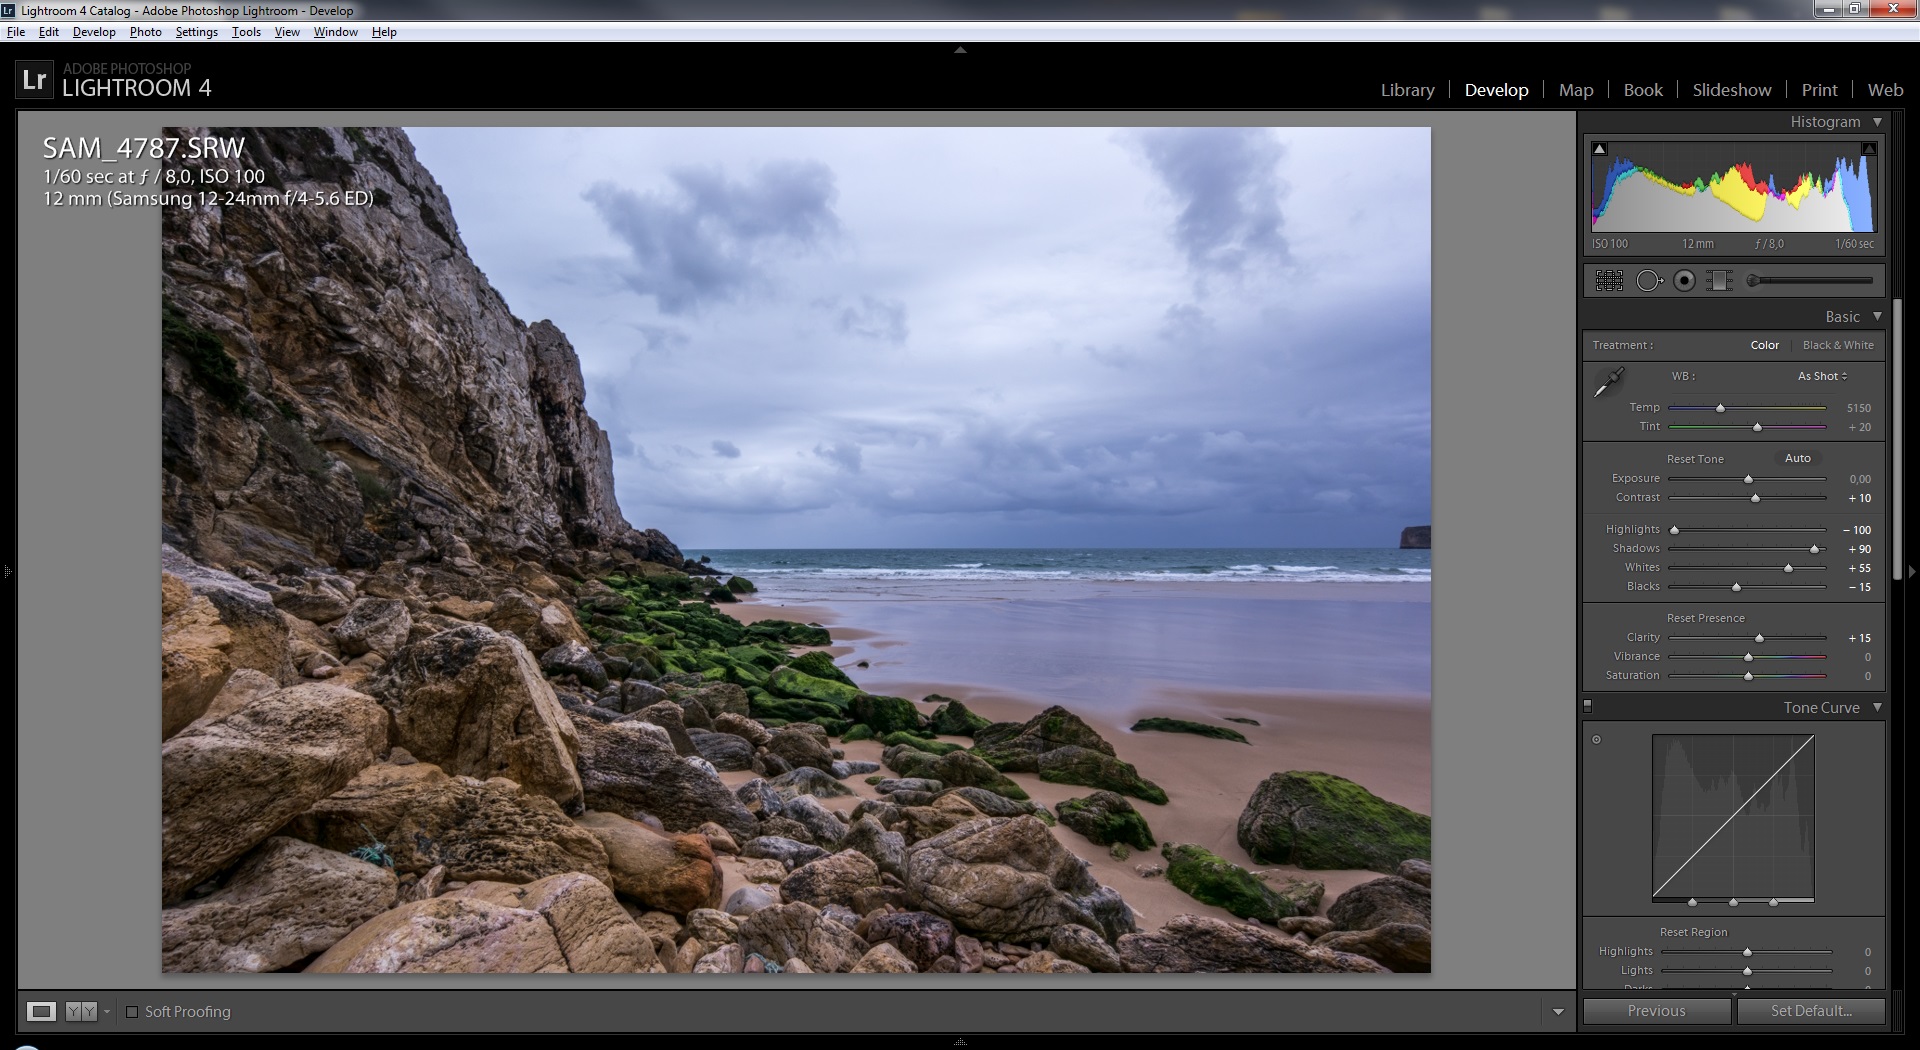Toggle shadow clipping indicator in histogram
1920x1050 pixels.
point(1600,149)
